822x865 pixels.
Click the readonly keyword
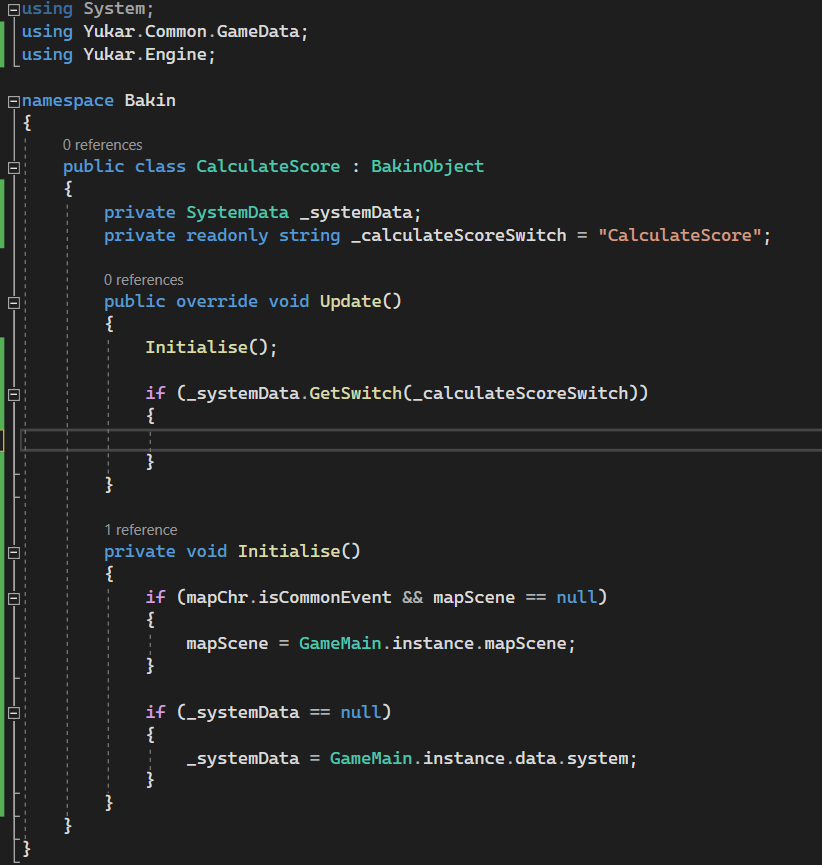coord(227,235)
